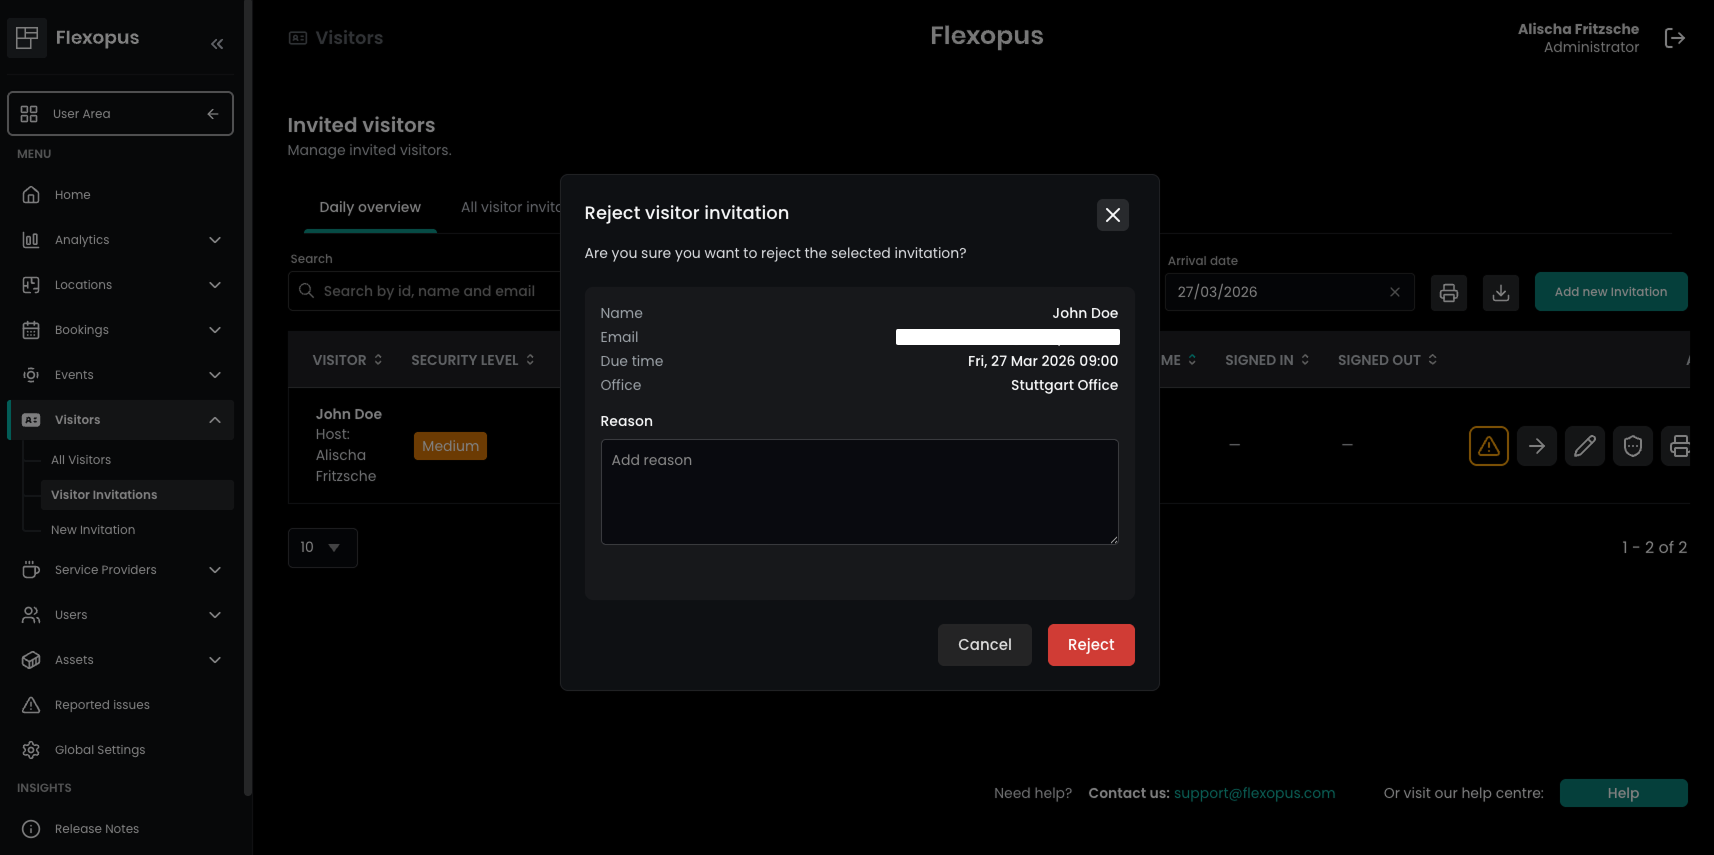This screenshot has width=1714, height=855.
Task: Clear the arrival date with X icon
Action: [1394, 292]
